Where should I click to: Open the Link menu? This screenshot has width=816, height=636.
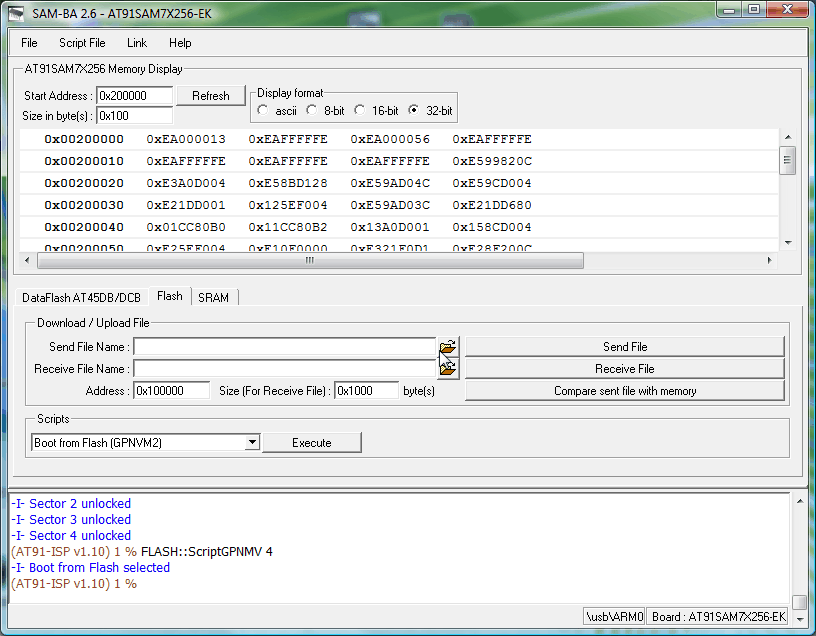137,43
